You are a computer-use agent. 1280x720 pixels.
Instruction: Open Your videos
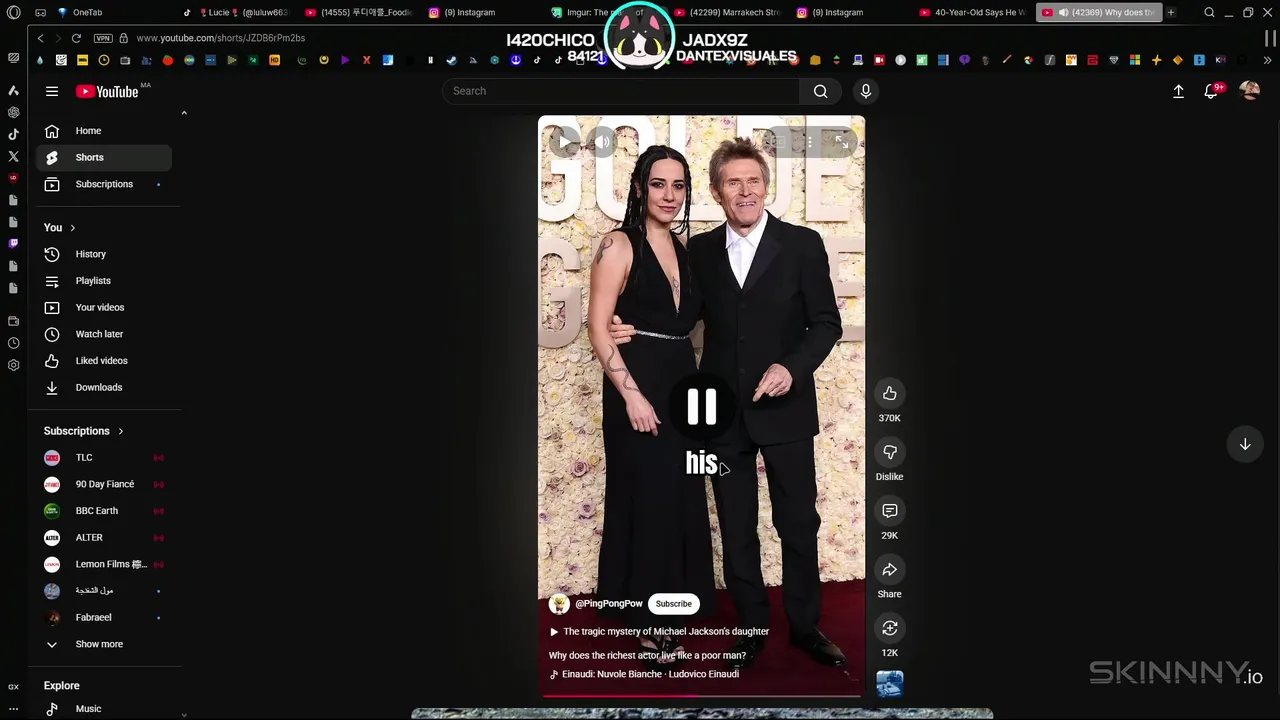[103, 307]
